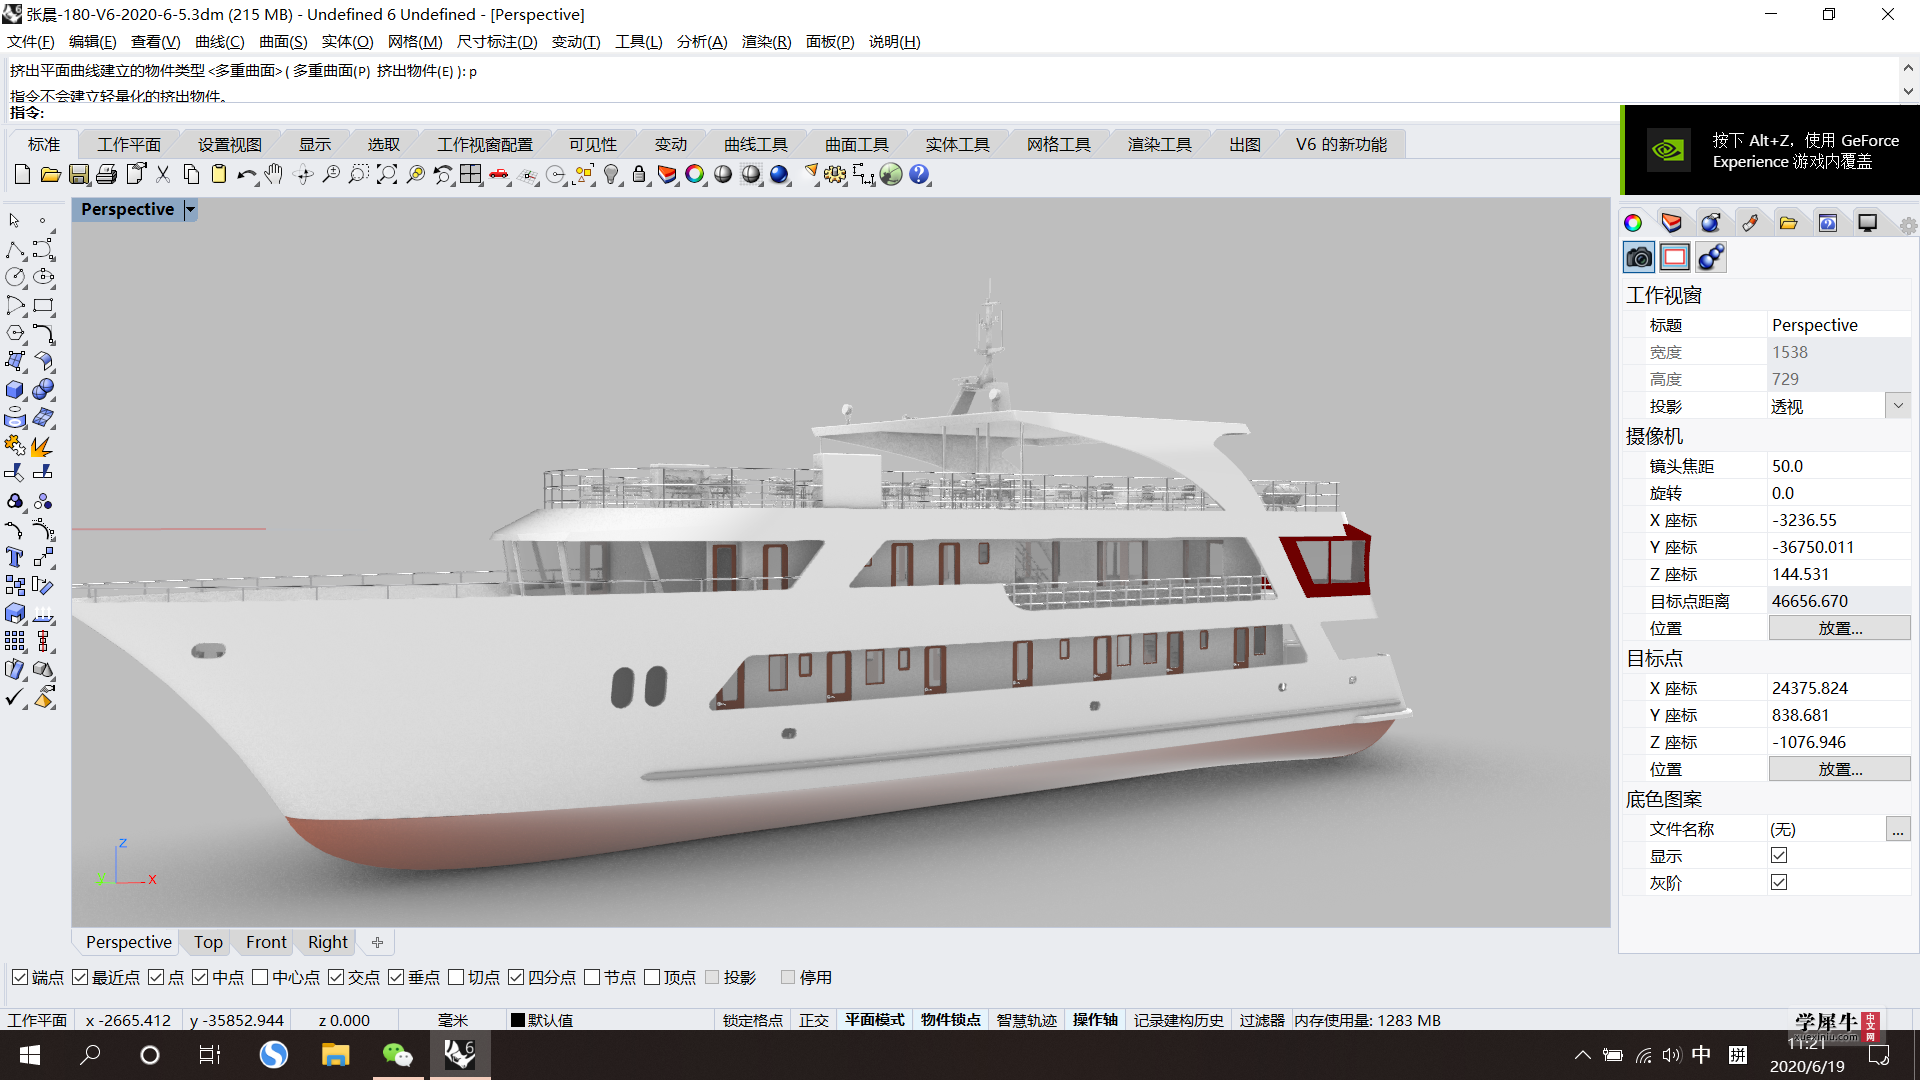Click the Cut scissors icon
Screen dimensions: 1920x1080
[x=163, y=175]
